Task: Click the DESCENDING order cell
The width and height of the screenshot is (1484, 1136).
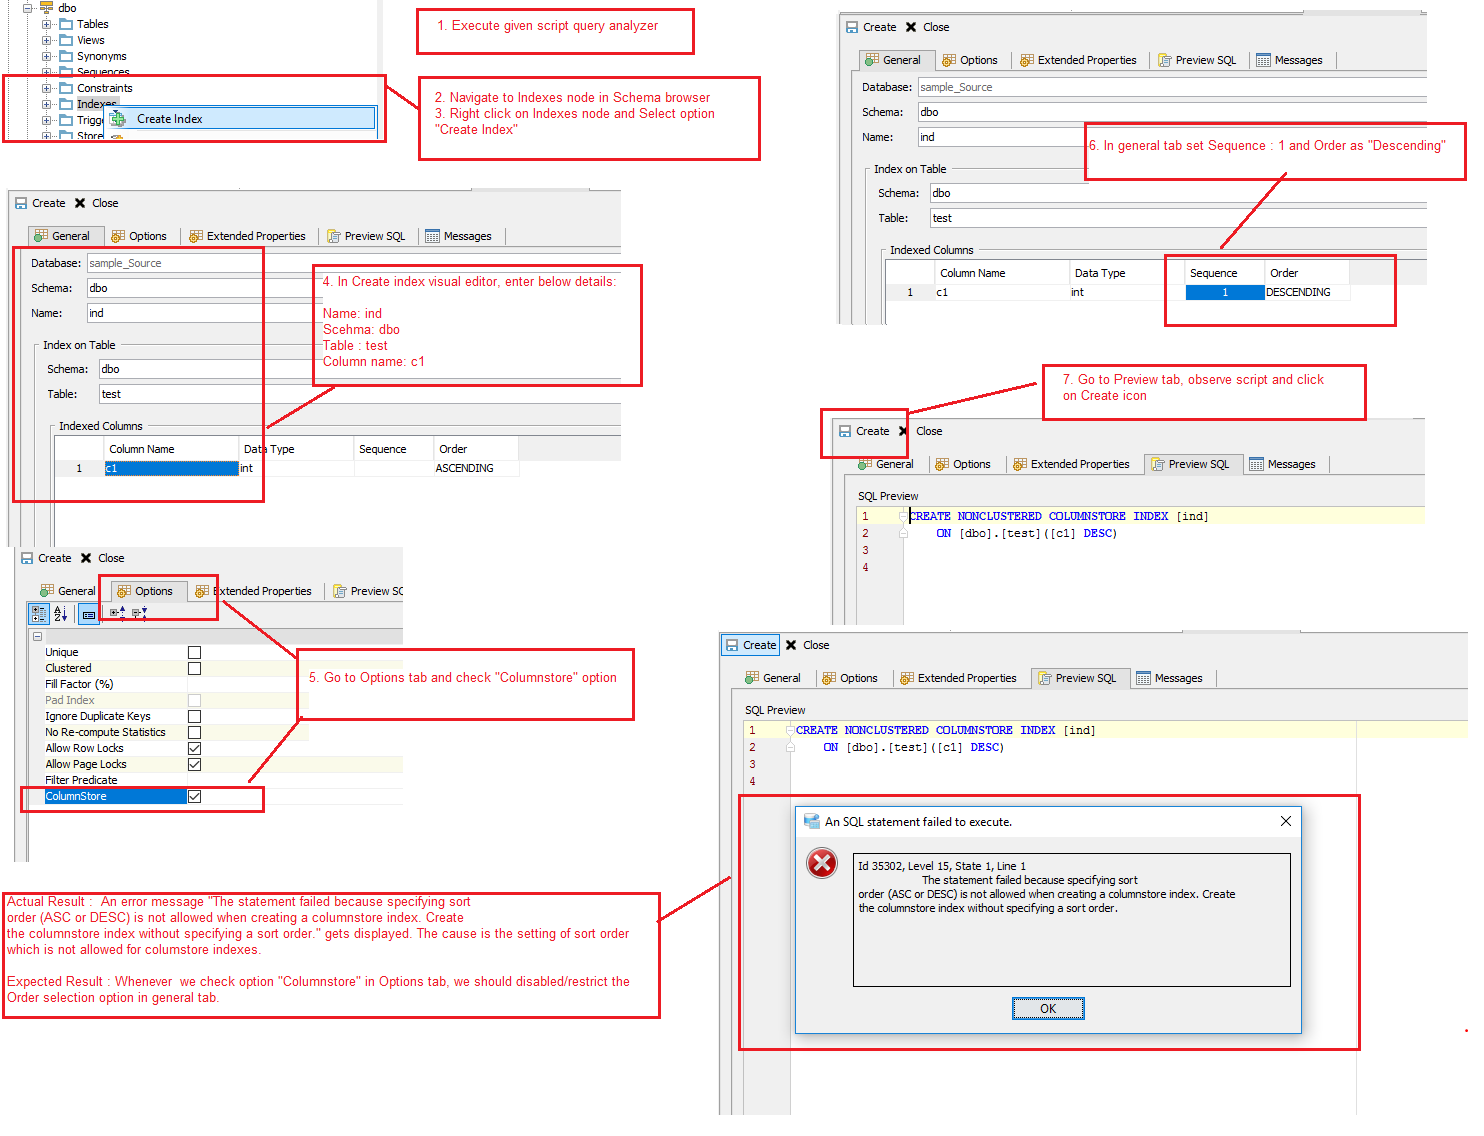Action: [1306, 292]
